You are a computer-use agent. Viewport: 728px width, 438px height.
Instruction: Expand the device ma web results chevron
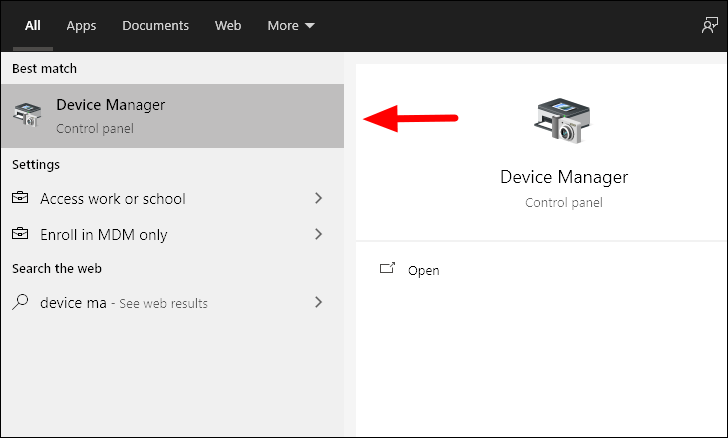coord(318,302)
